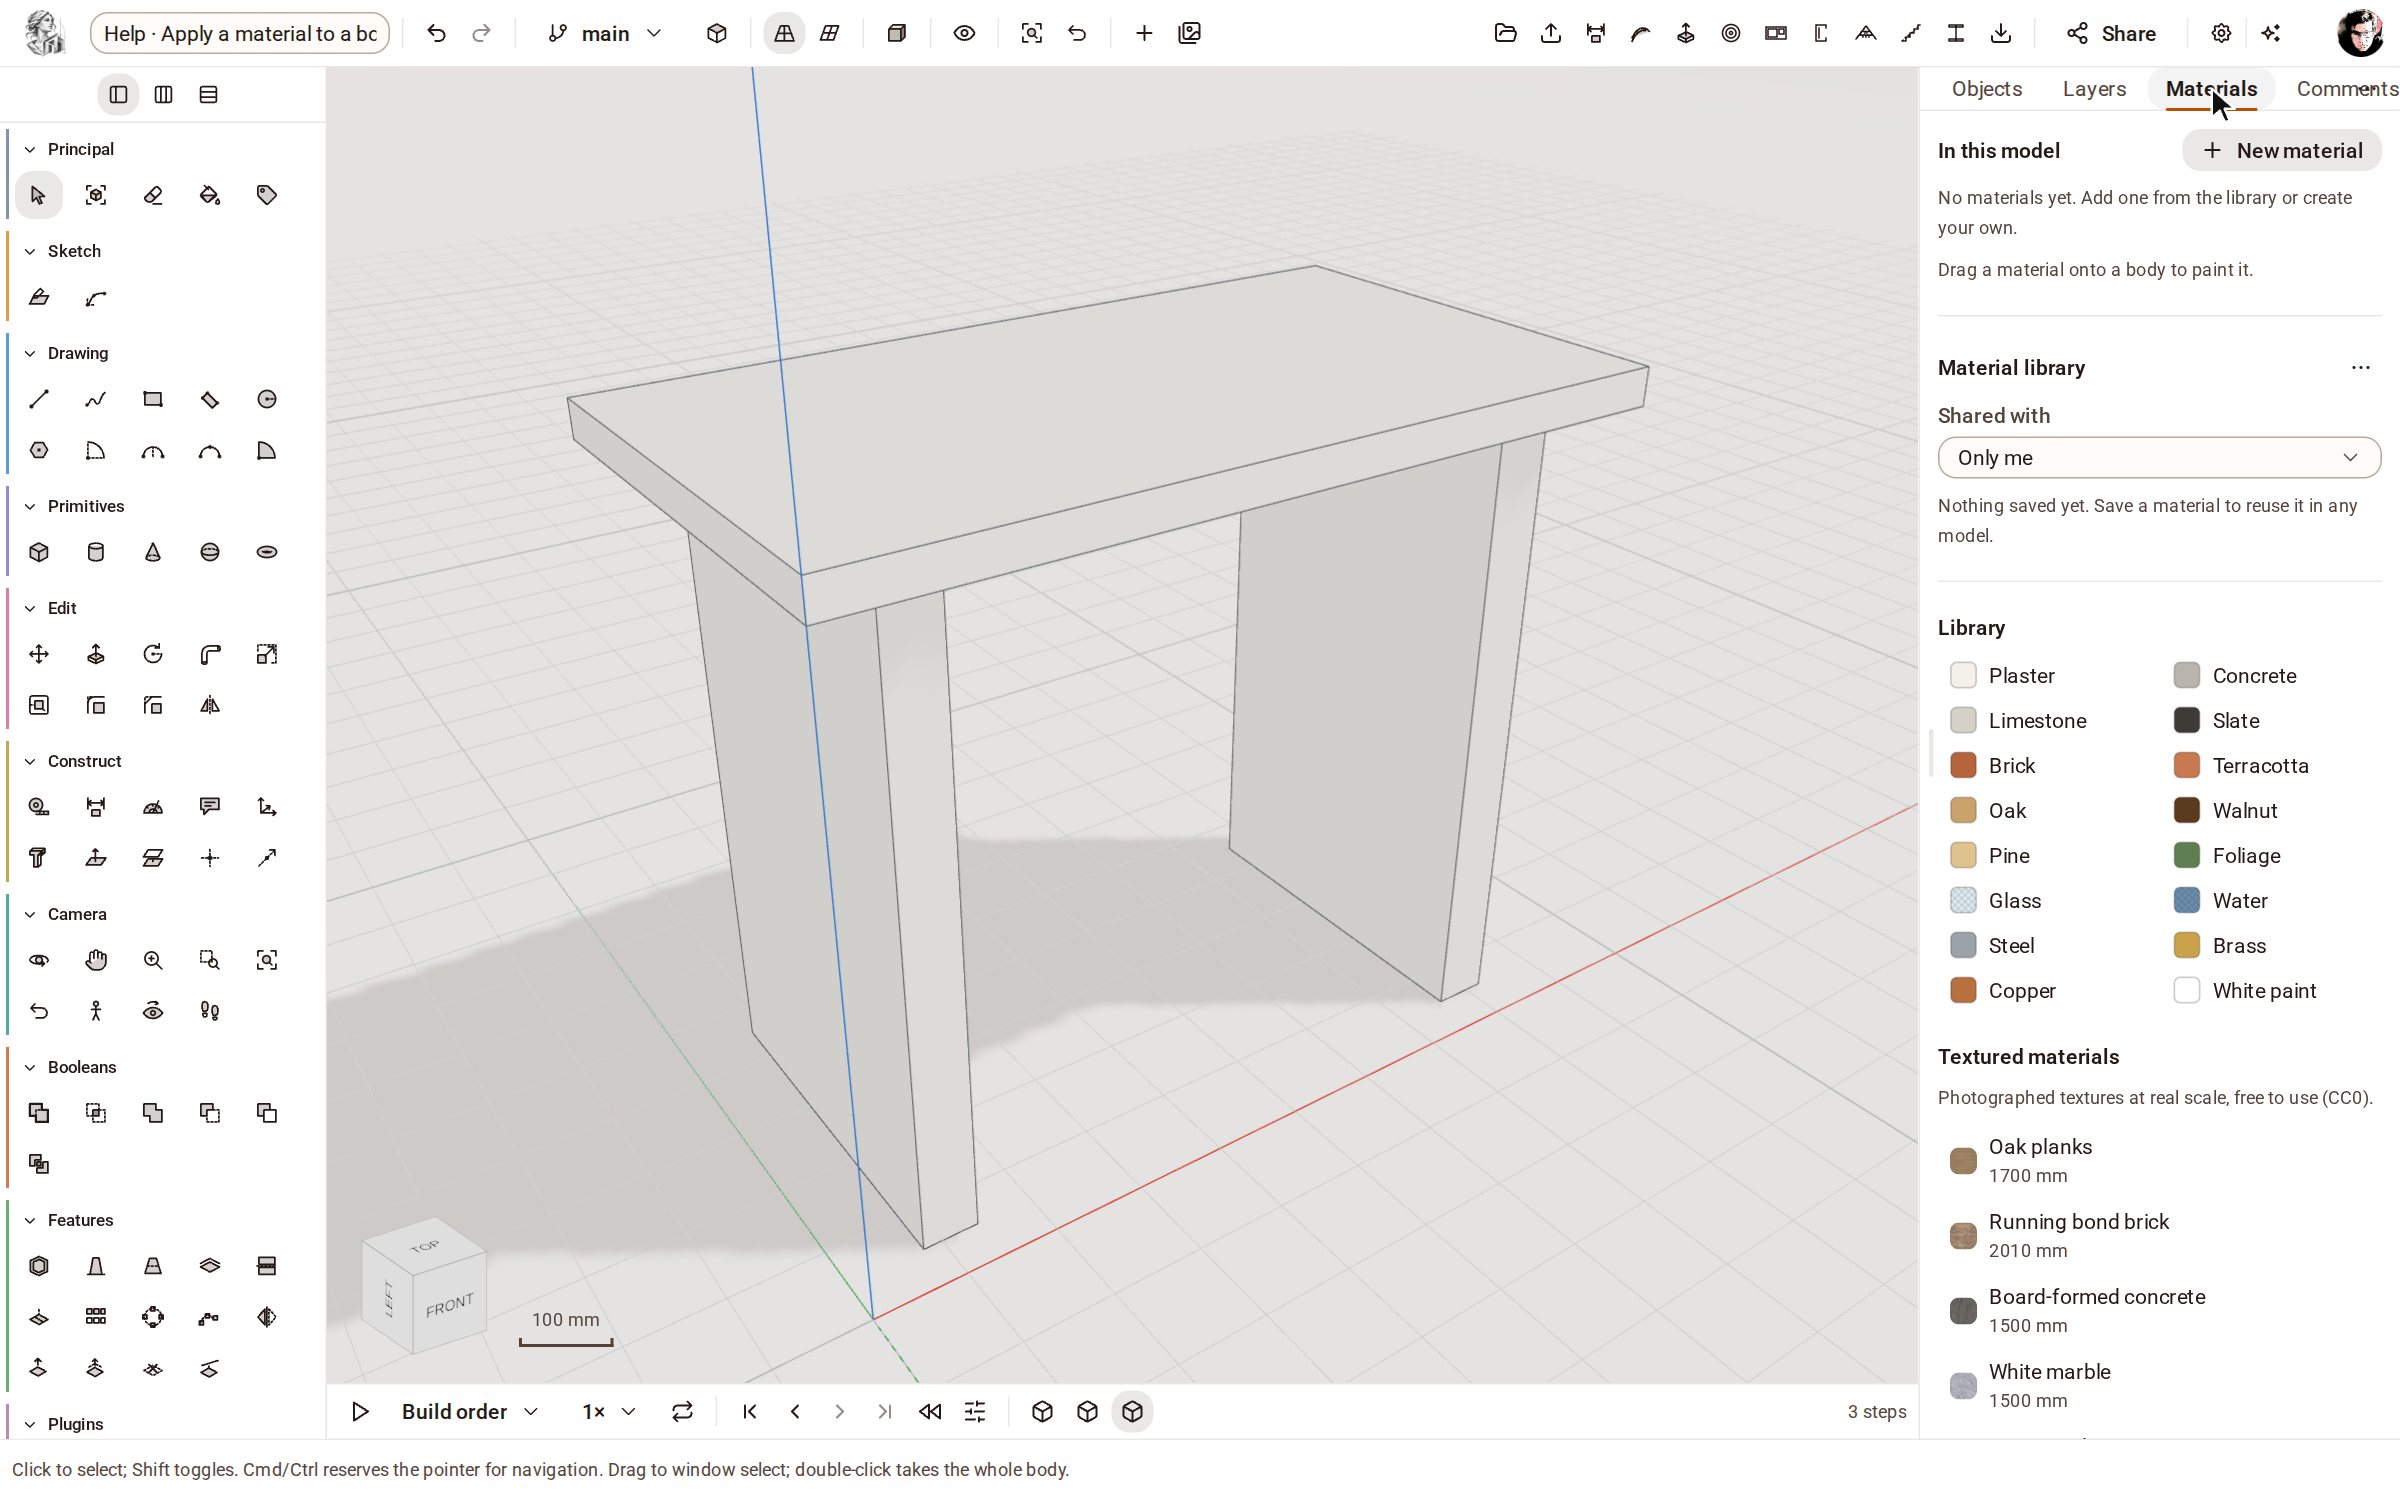Open the Shared with Only me dropdown
The height and width of the screenshot is (1500, 2400).
[2159, 458]
